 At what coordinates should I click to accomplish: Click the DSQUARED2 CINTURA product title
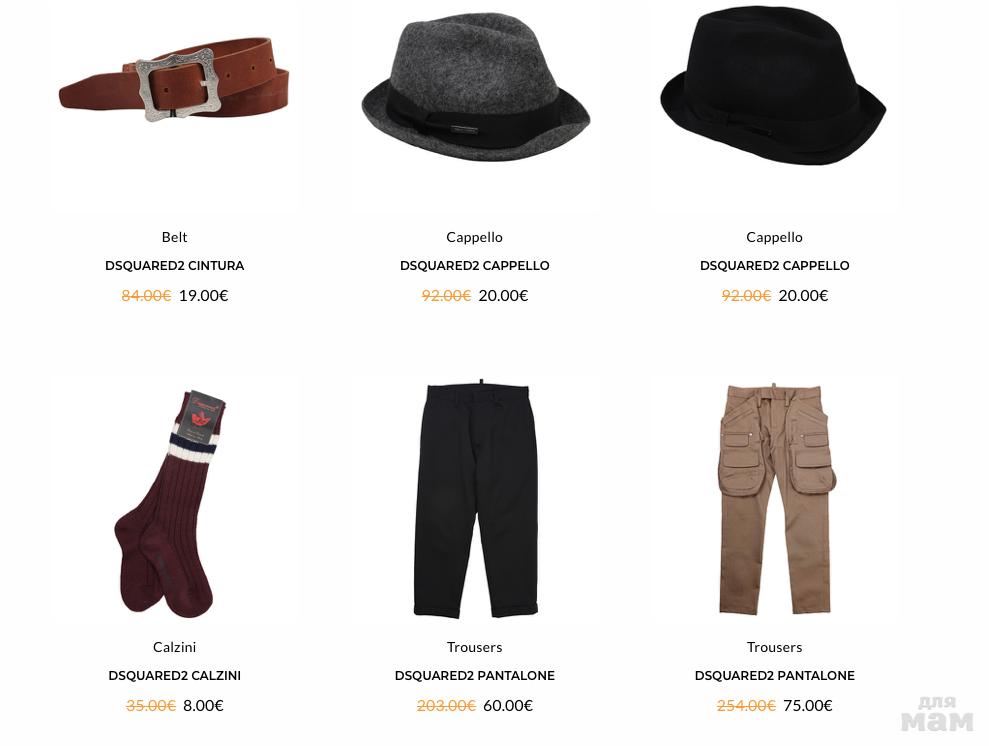[x=175, y=265]
